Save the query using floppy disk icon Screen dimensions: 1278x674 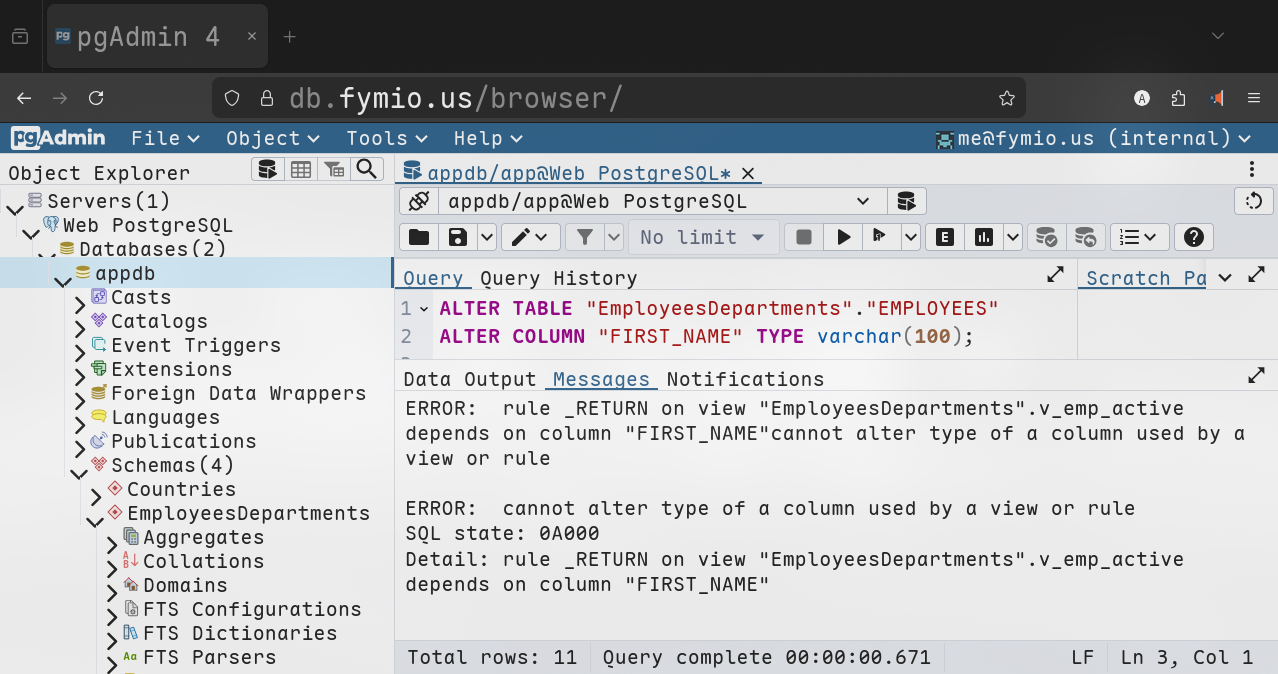point(458,237)
